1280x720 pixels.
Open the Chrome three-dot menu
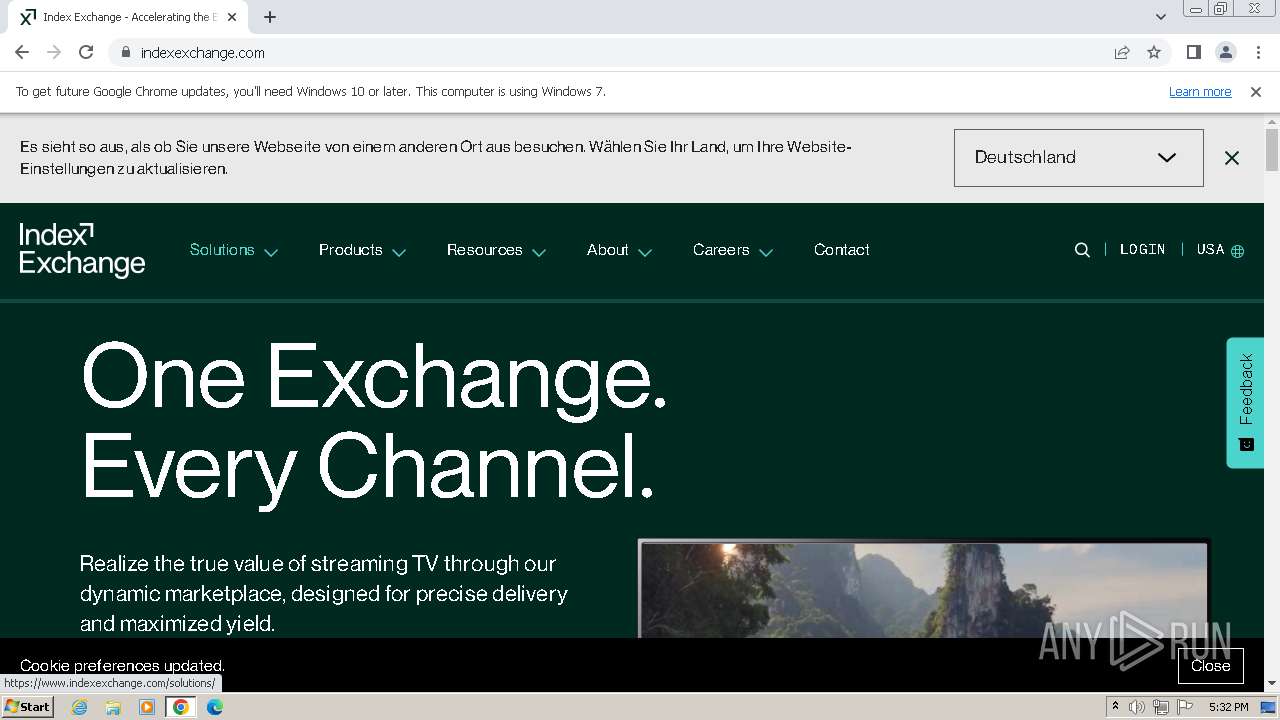pyautogui.click(x=1258, y=52)
